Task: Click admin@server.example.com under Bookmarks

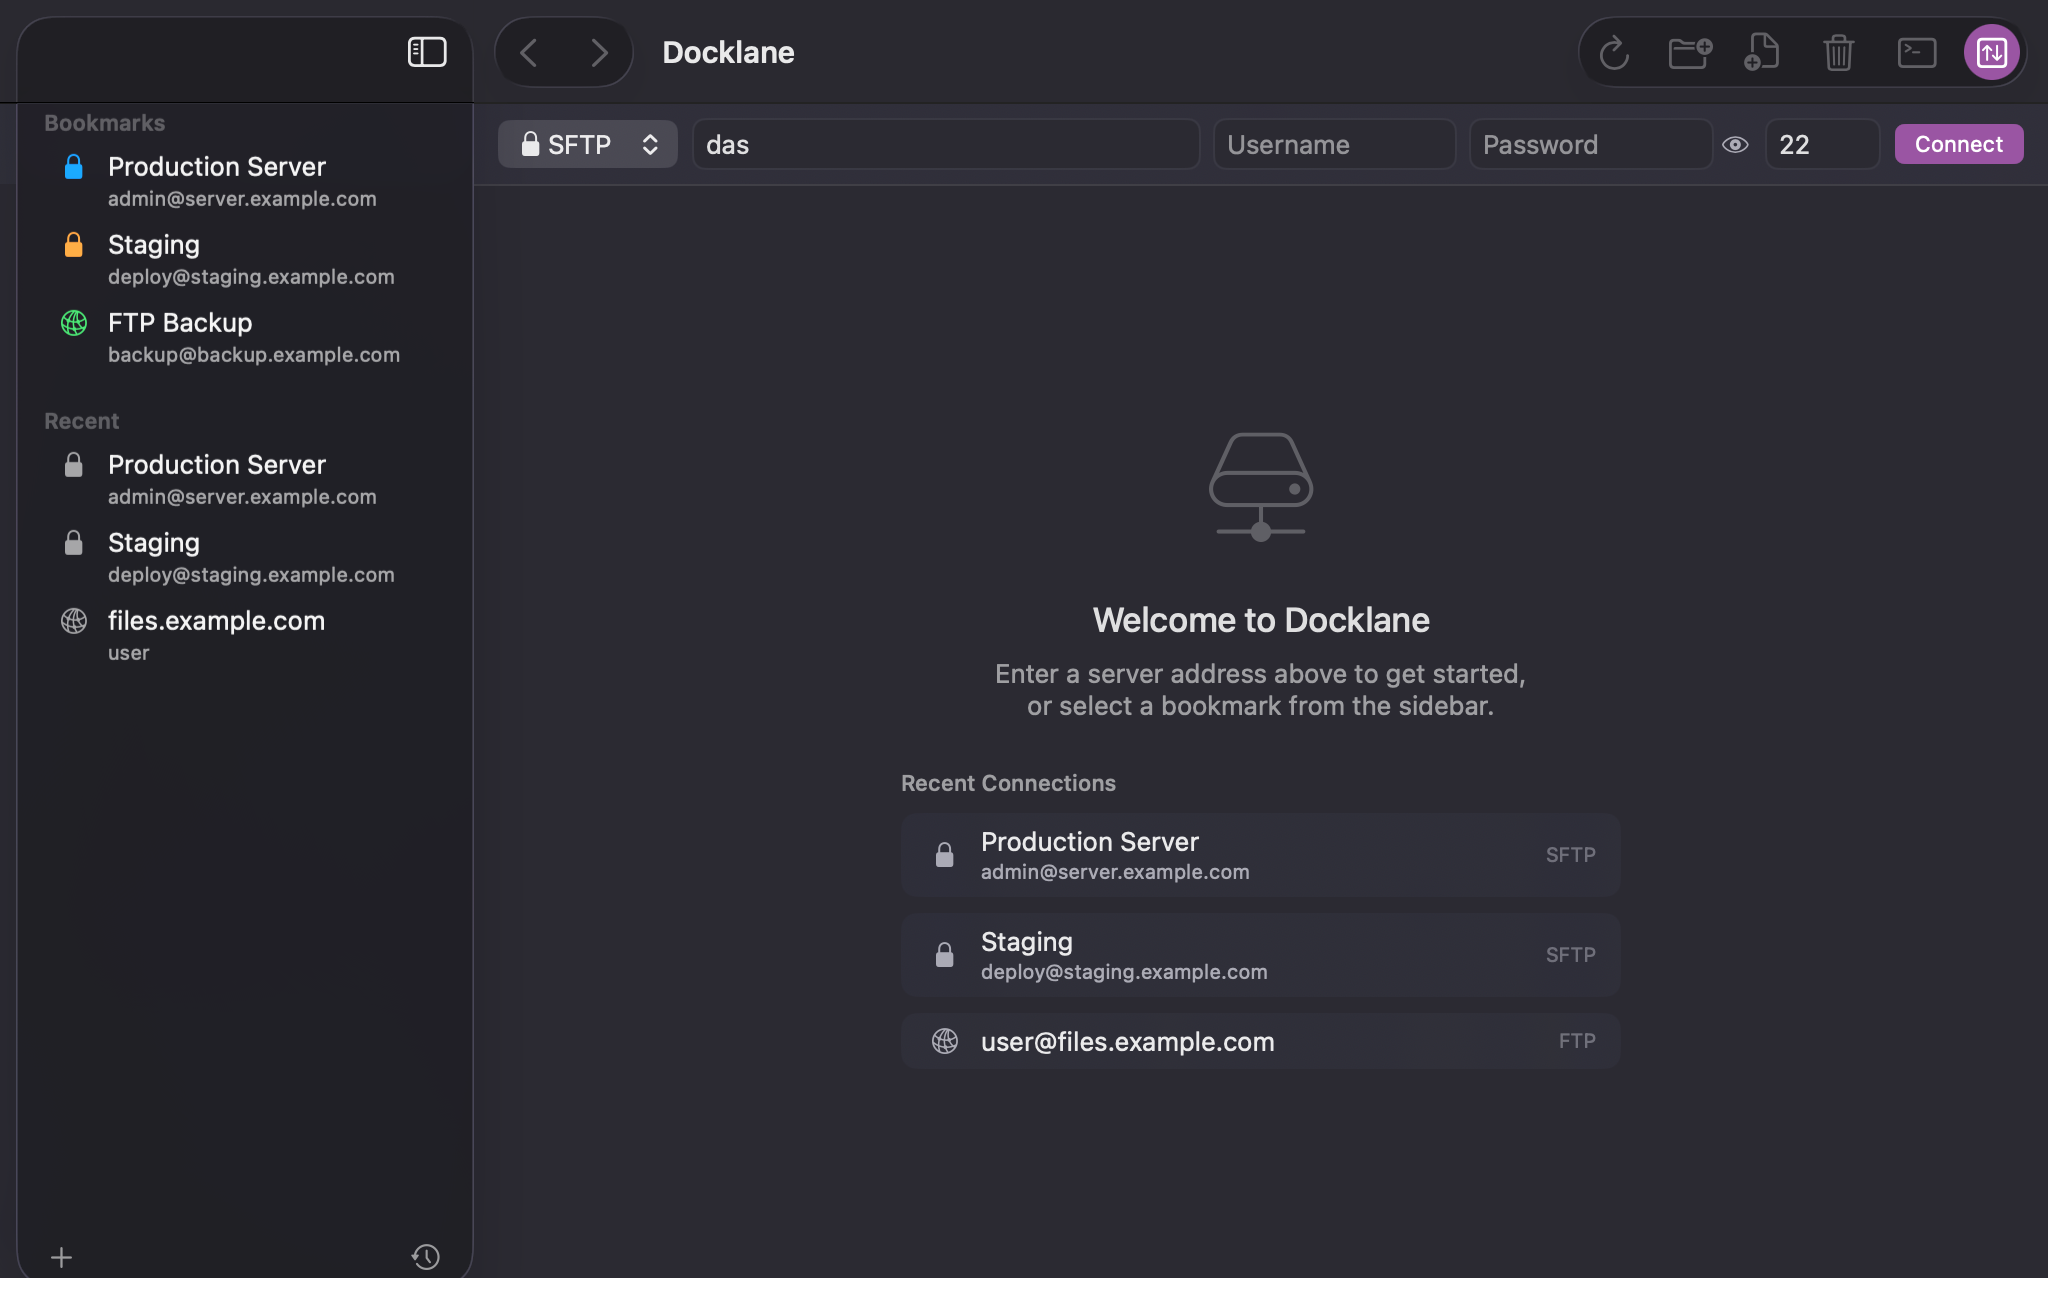Action: [x=242, y=199]
